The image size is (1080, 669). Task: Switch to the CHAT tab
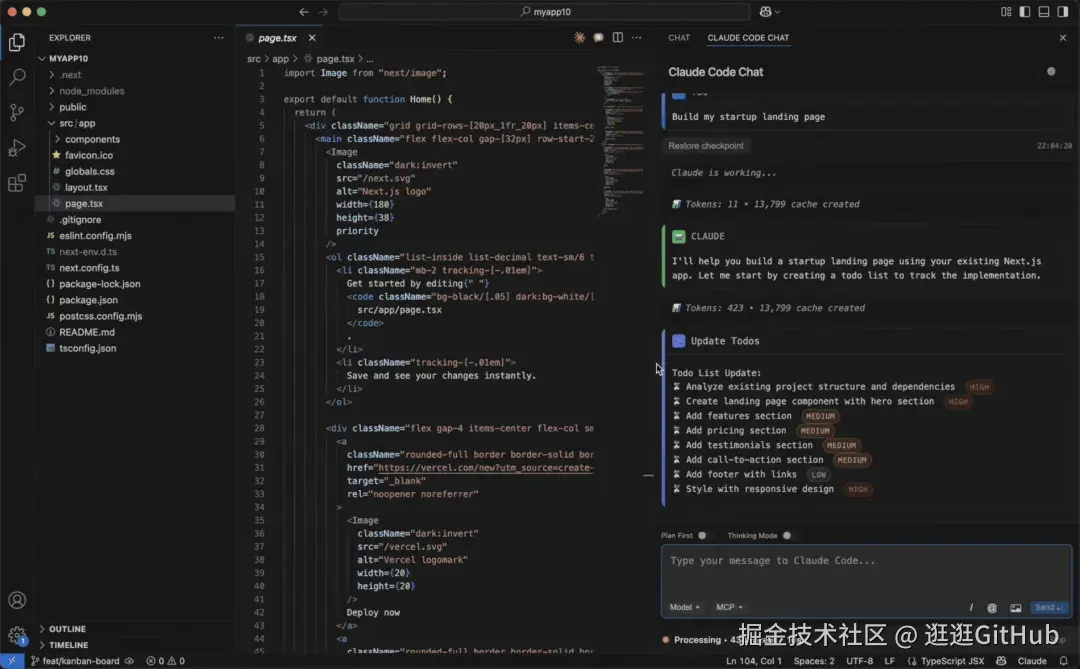[x=679, y=38]
